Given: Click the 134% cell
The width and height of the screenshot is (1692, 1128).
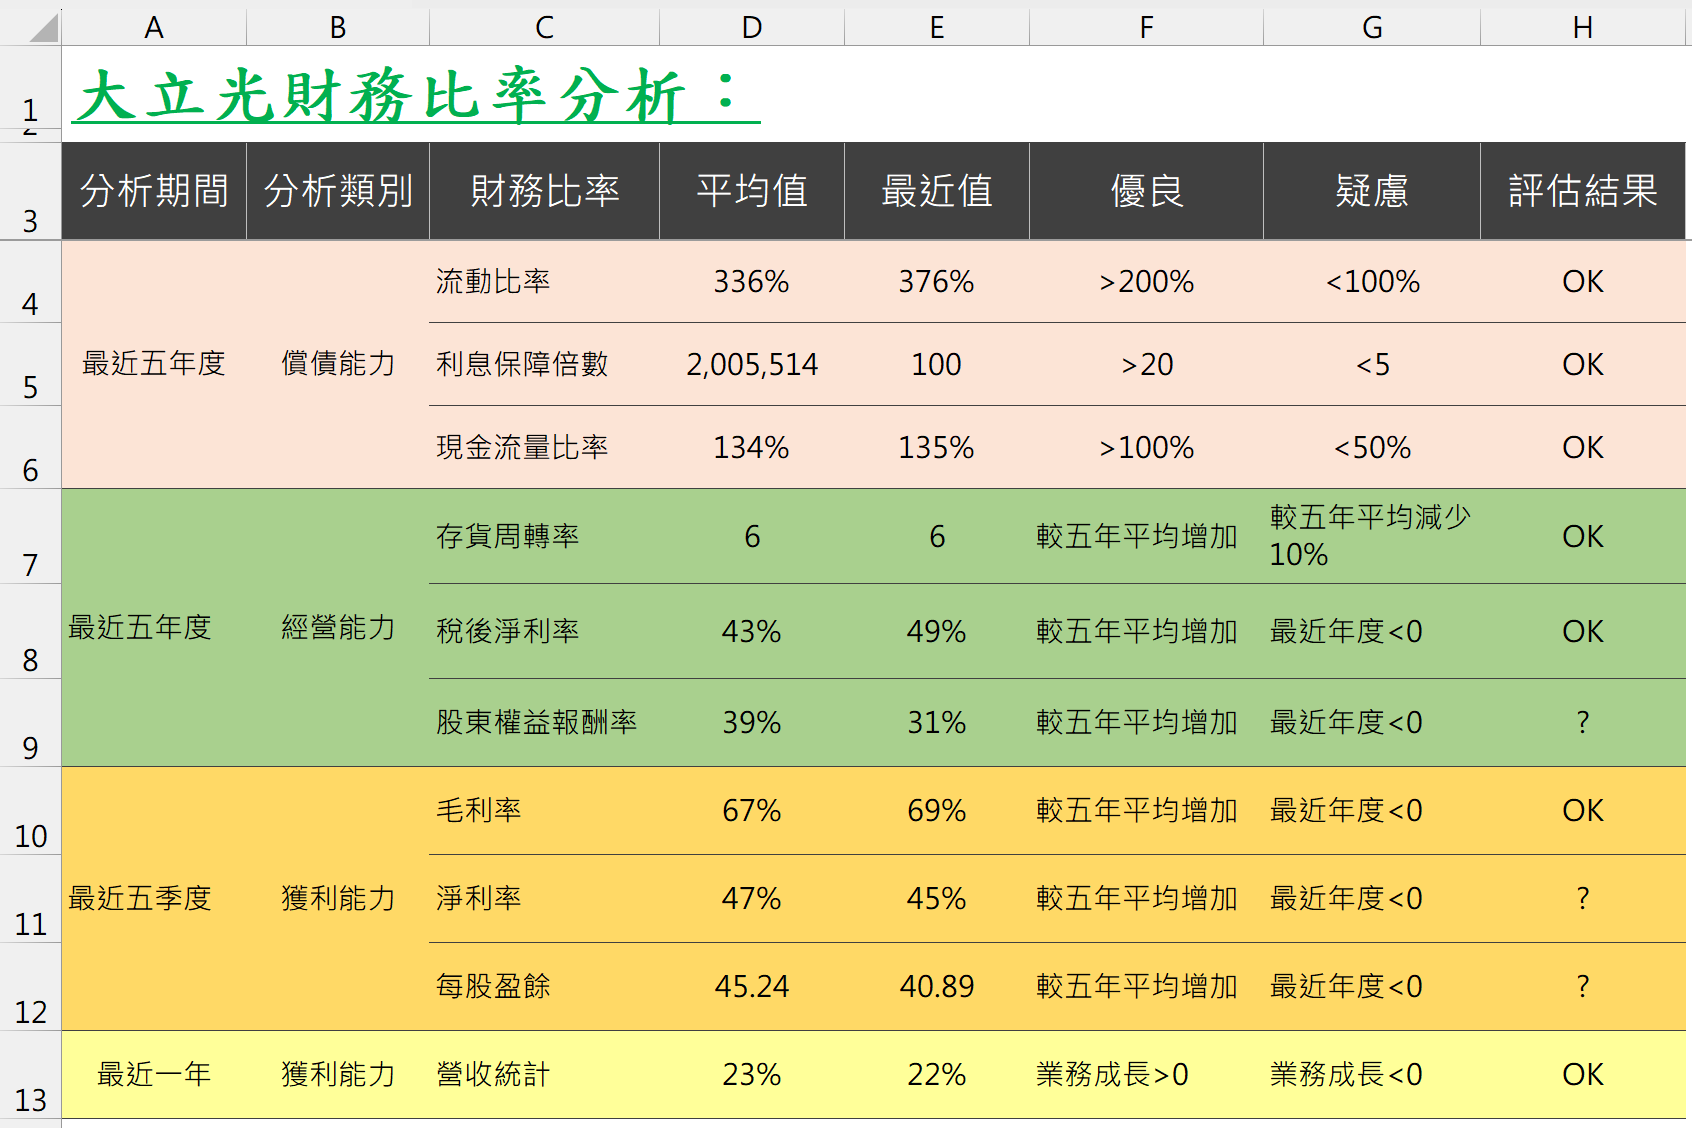Looking at the screenshot, I should tap(752, 448).
